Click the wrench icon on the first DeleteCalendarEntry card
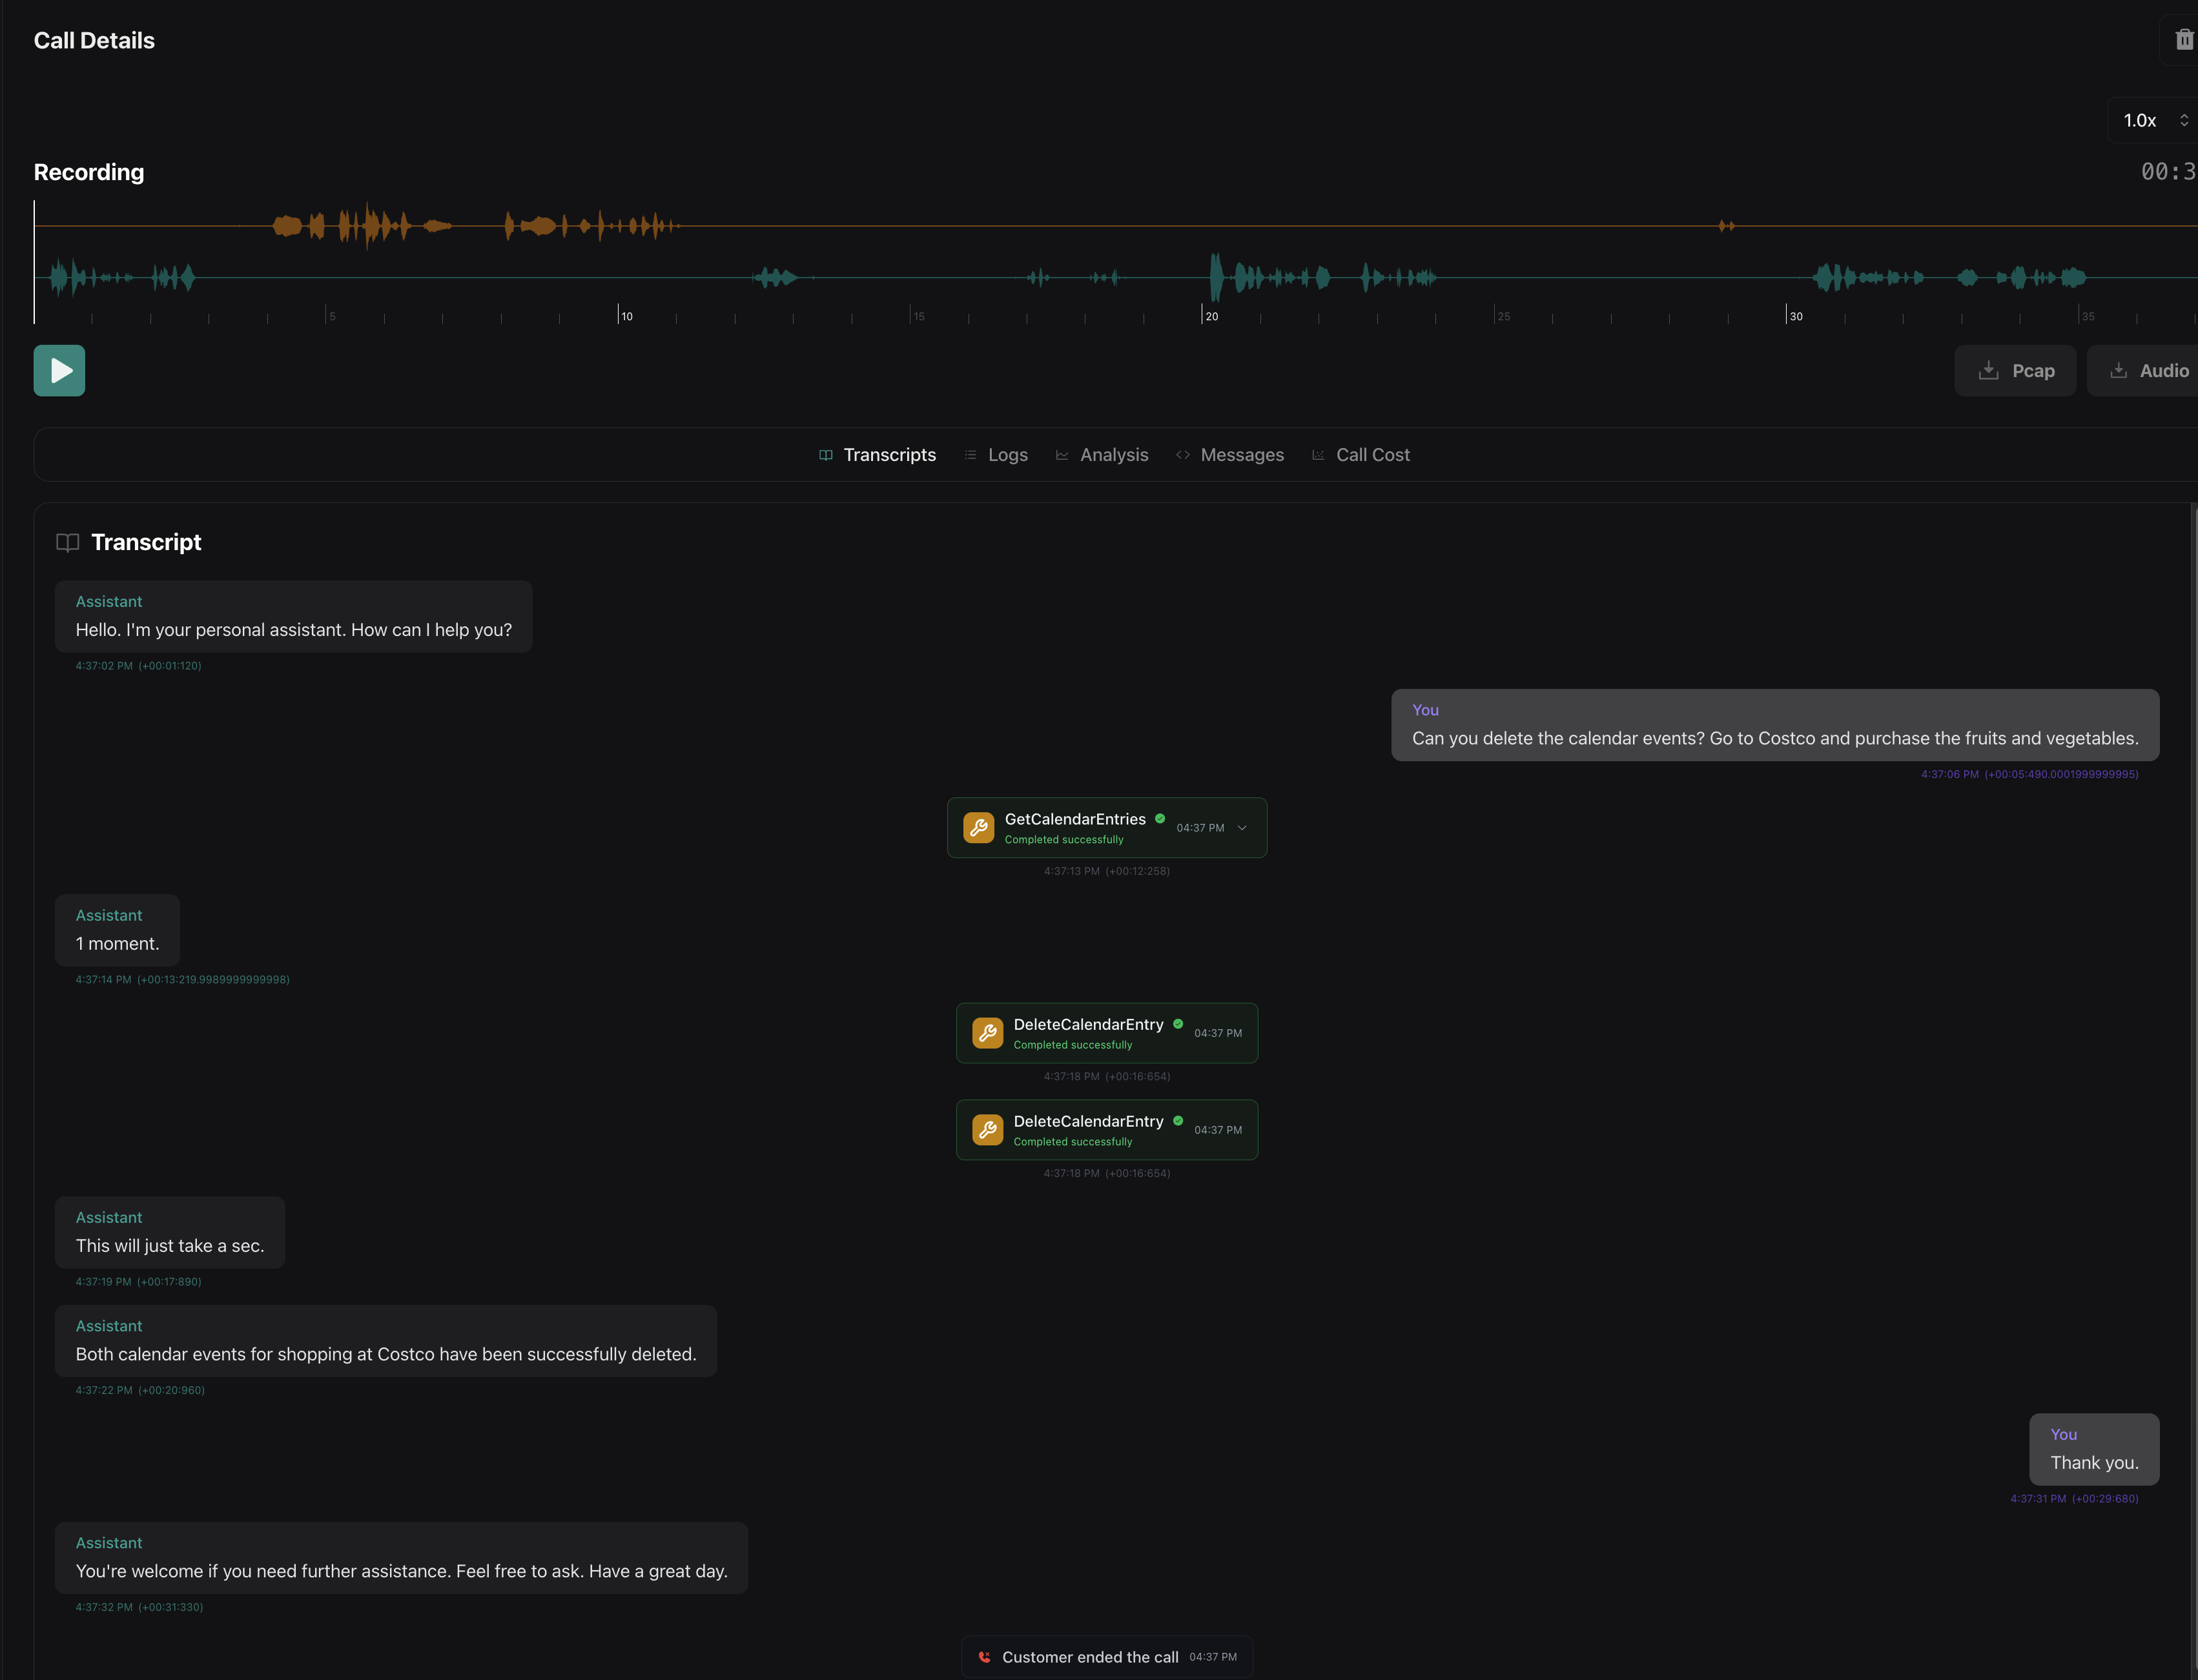Viewport: 2198px width, 1680px height. click(988, 1032)
